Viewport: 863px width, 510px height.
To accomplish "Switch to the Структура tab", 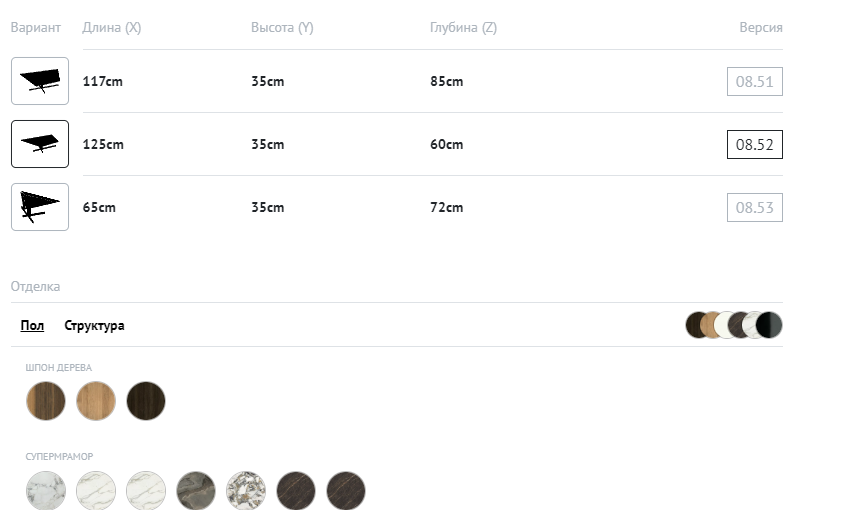I will (94, 326).
